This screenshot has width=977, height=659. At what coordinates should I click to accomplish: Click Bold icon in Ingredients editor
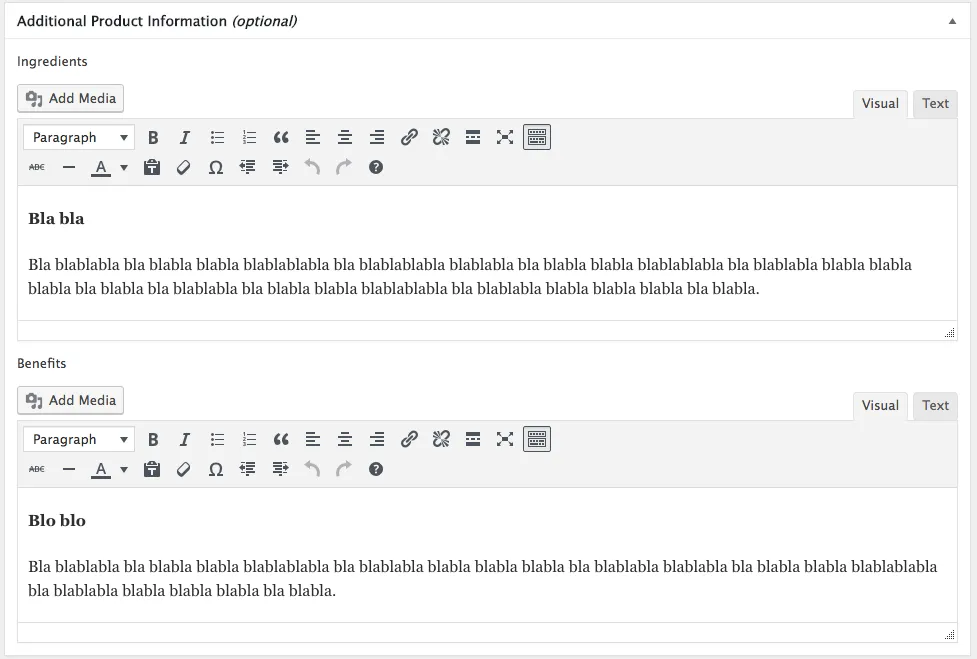153,138
